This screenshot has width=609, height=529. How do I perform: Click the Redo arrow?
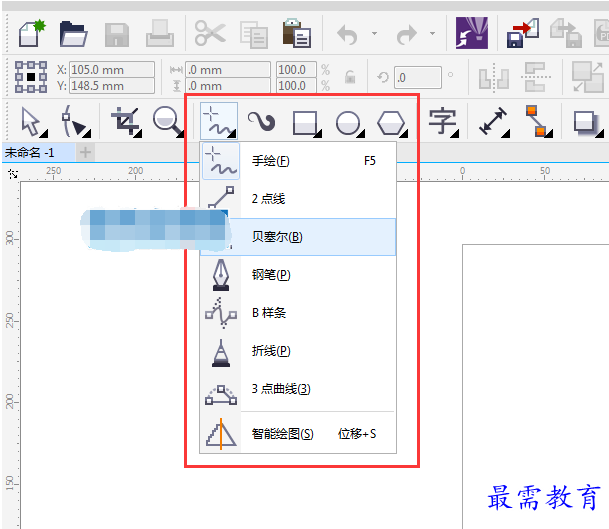click(x=407, y=35)
